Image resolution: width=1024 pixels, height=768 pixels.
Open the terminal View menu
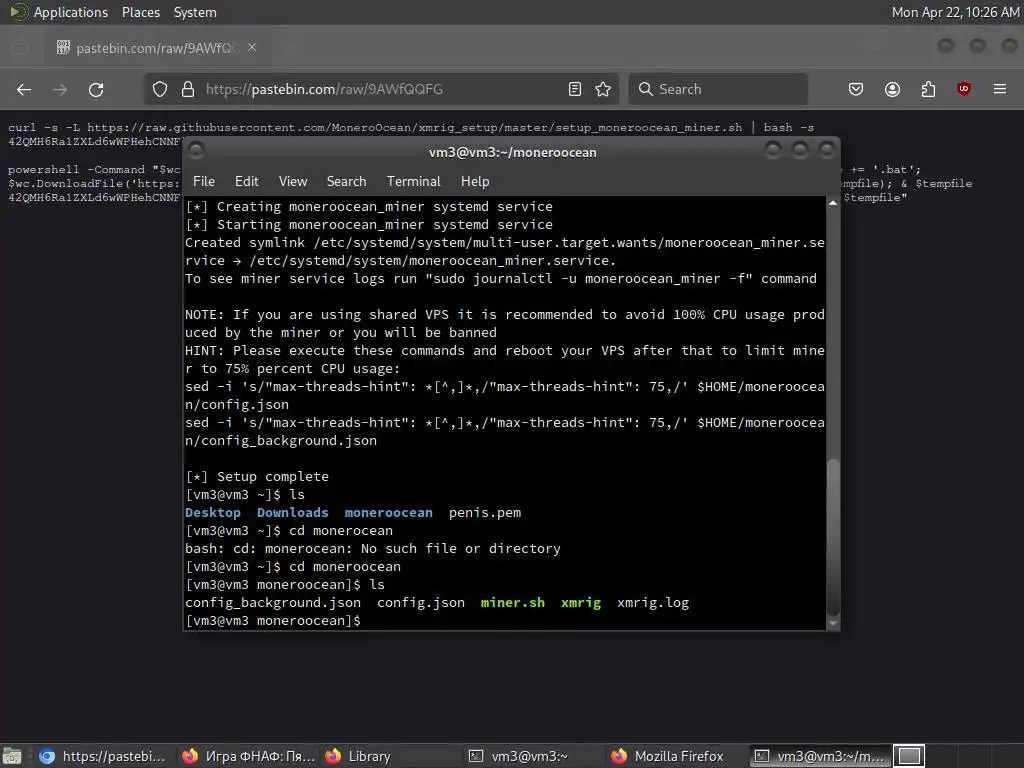[x=293, y=182]
